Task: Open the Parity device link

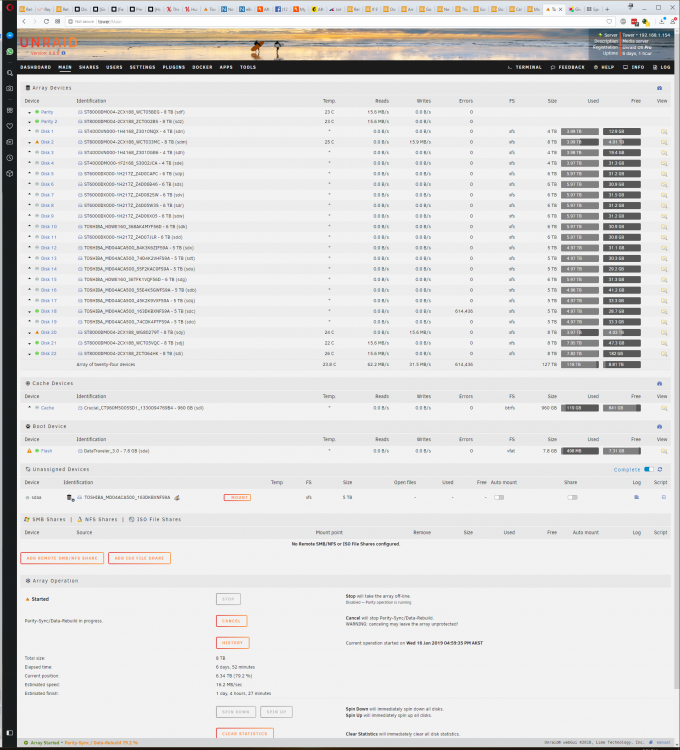Action: tap(47, 112)
